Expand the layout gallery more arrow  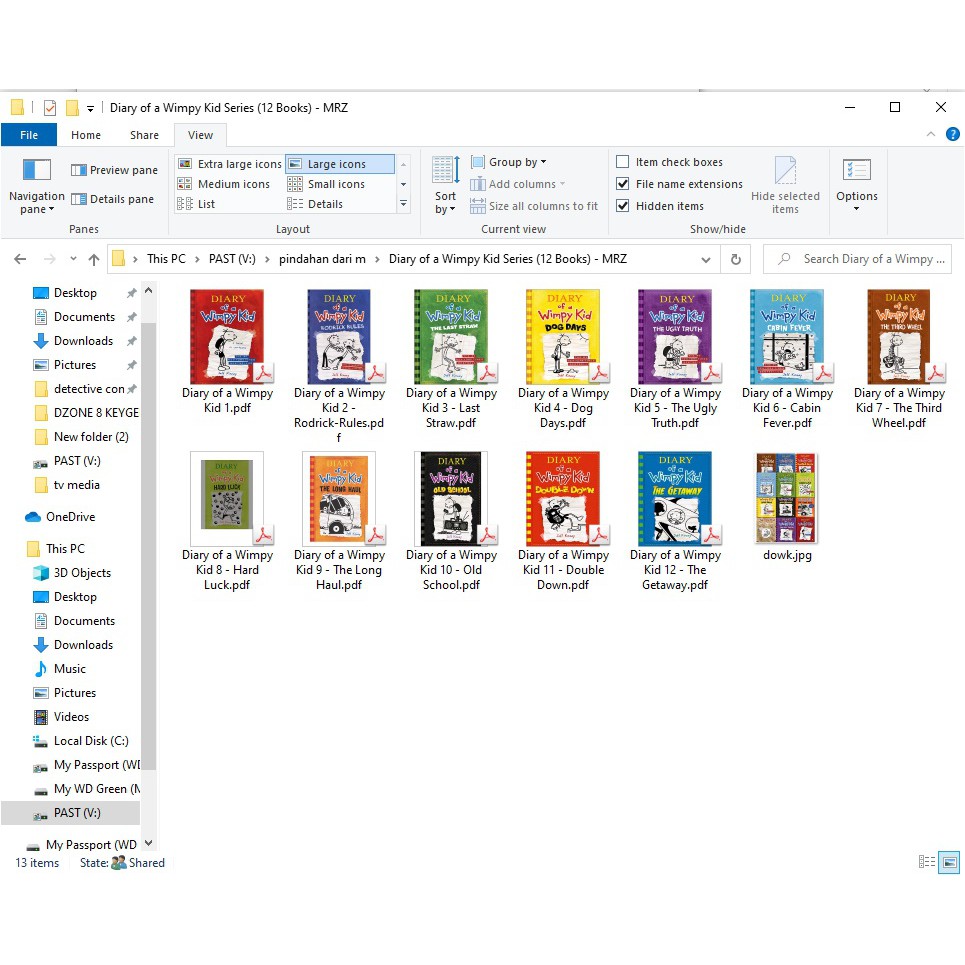(403, 204)
